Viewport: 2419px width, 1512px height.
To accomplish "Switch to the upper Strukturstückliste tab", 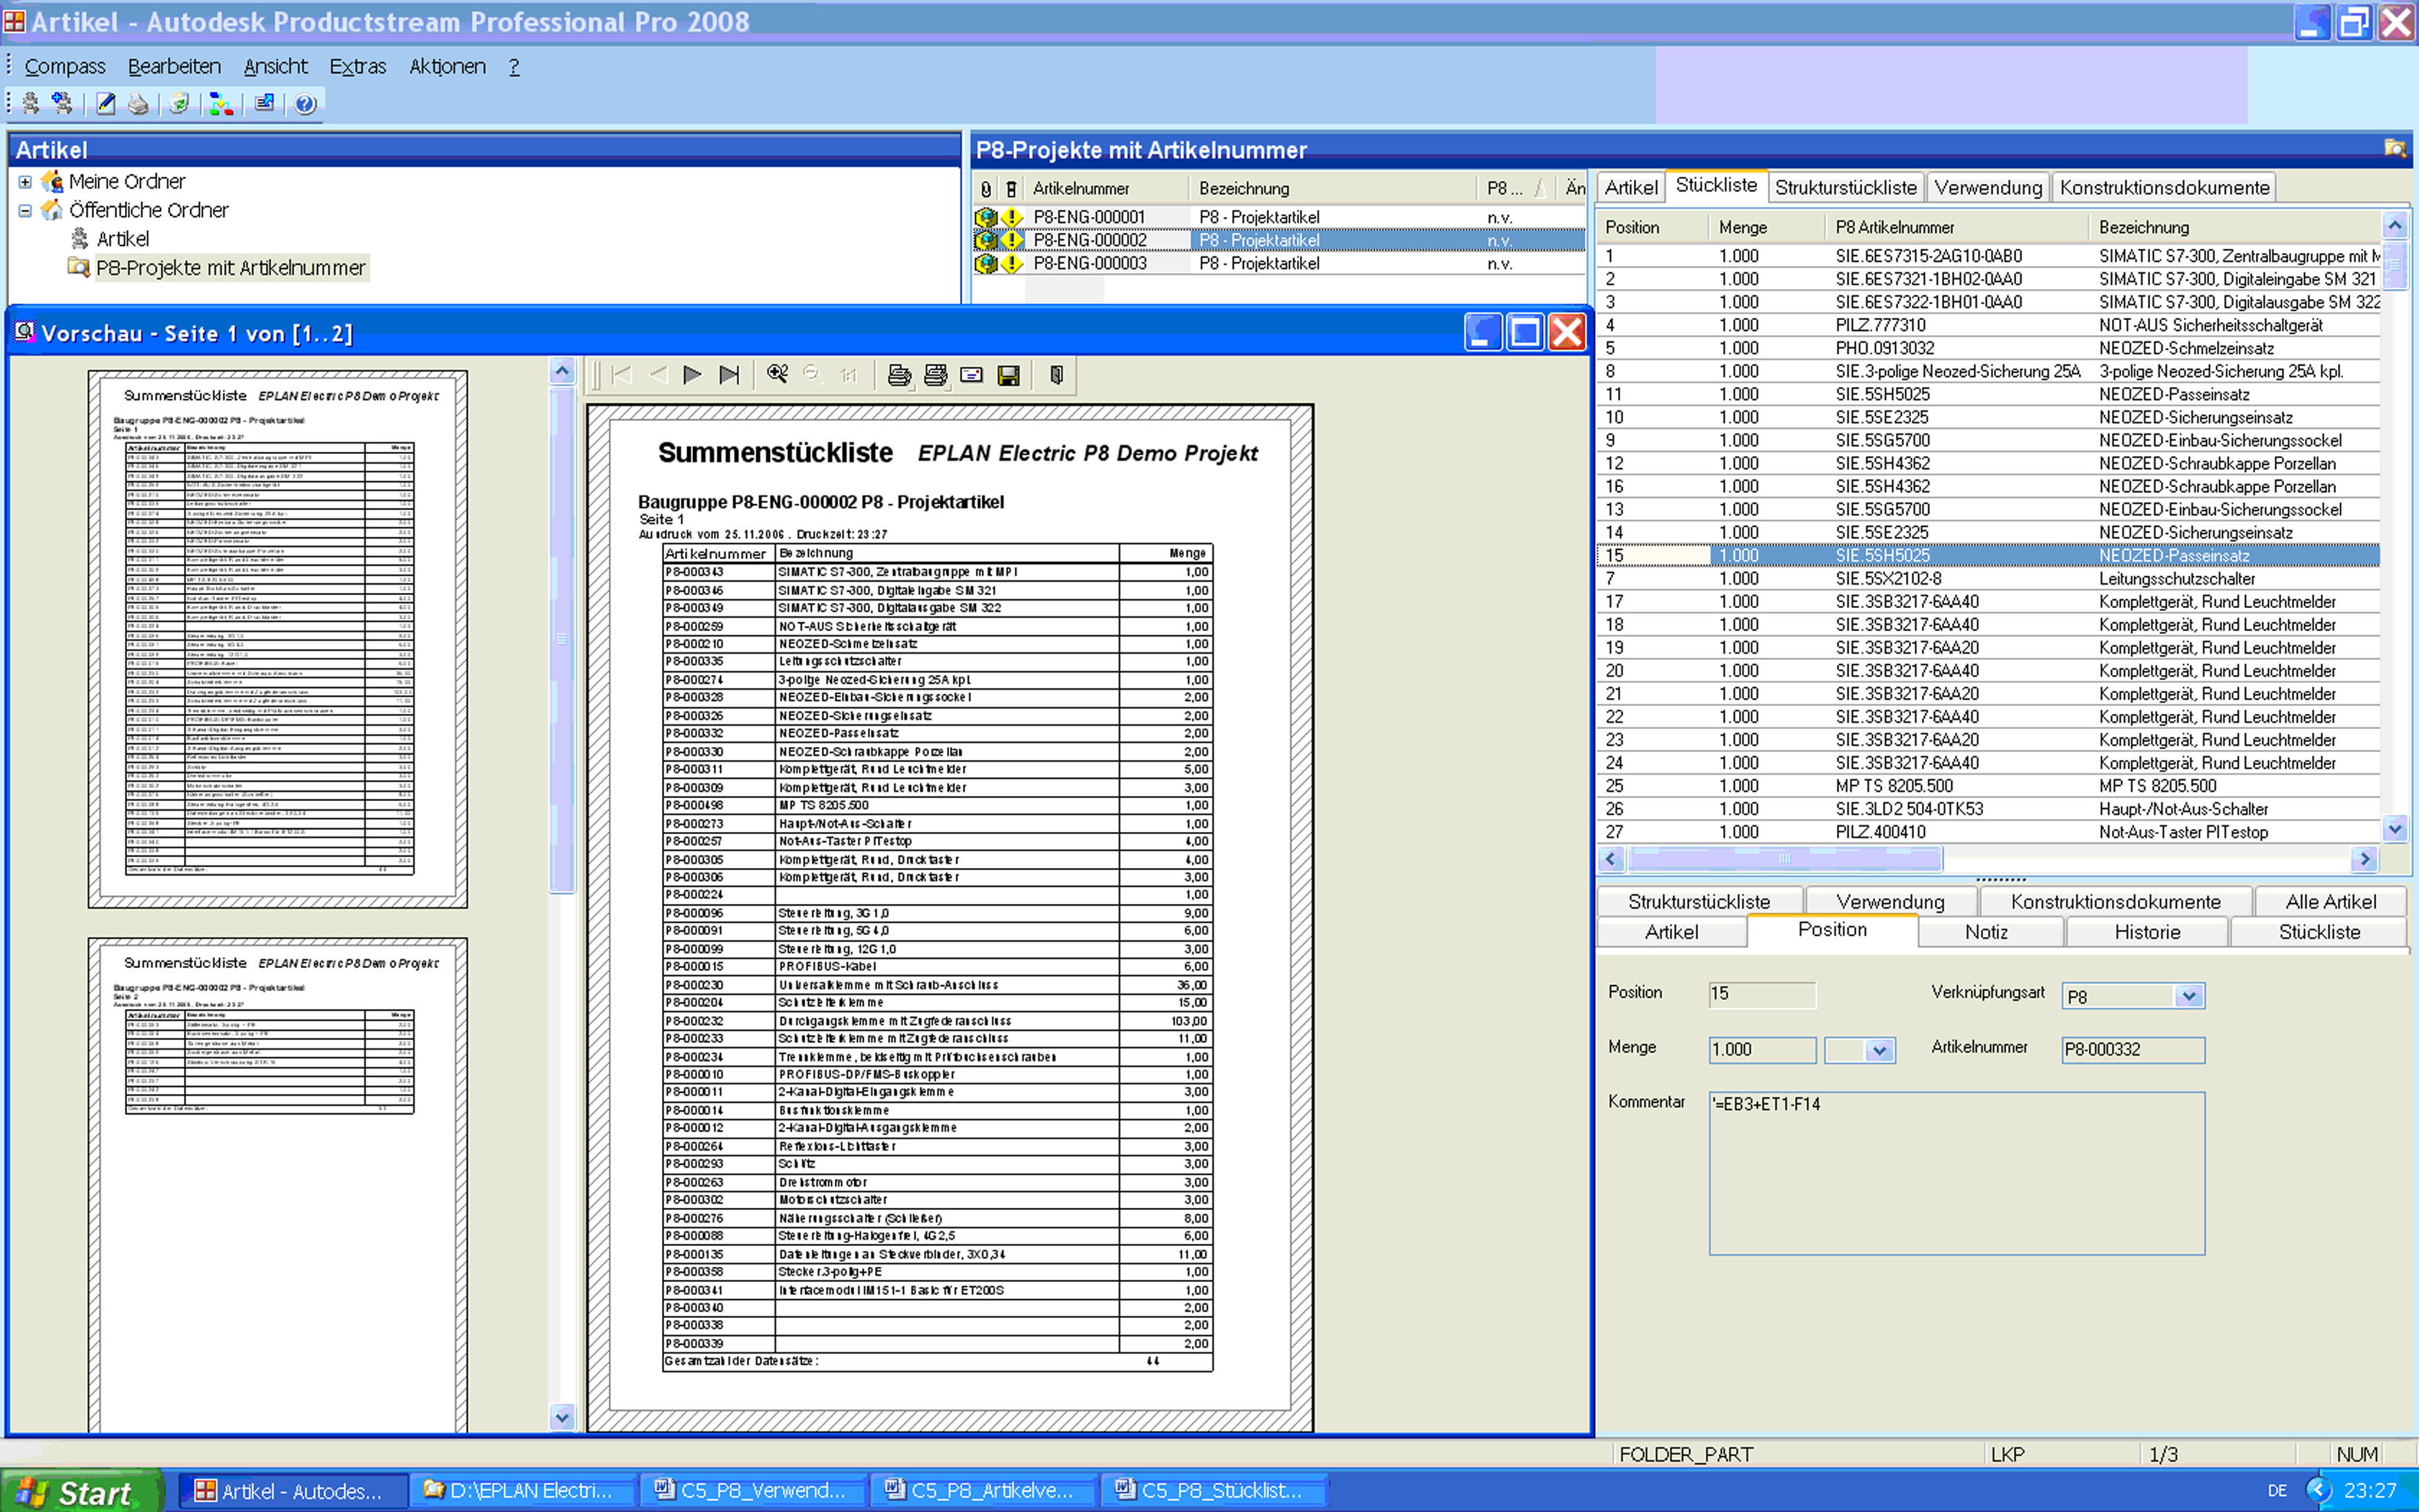I will [1845, 188].
